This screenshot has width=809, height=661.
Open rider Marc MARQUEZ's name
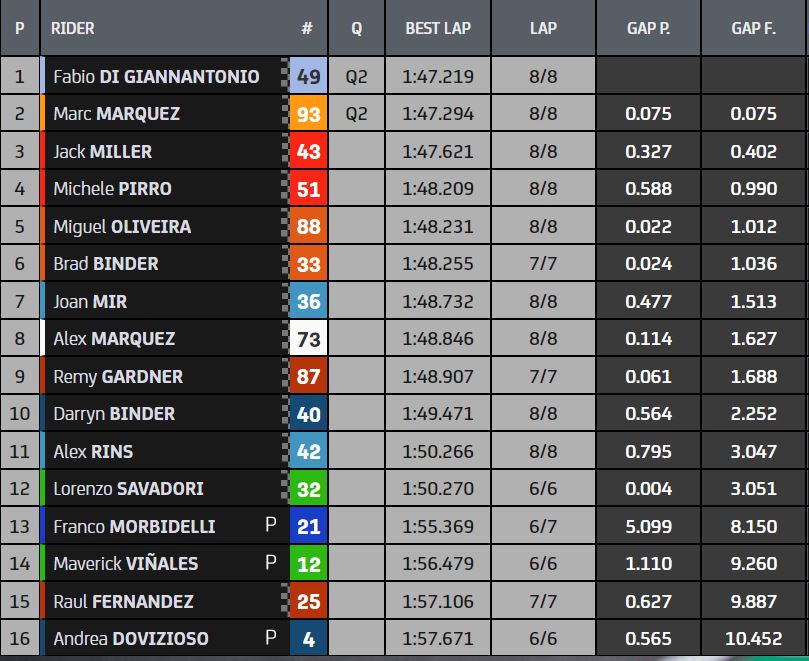coord(117,114)
